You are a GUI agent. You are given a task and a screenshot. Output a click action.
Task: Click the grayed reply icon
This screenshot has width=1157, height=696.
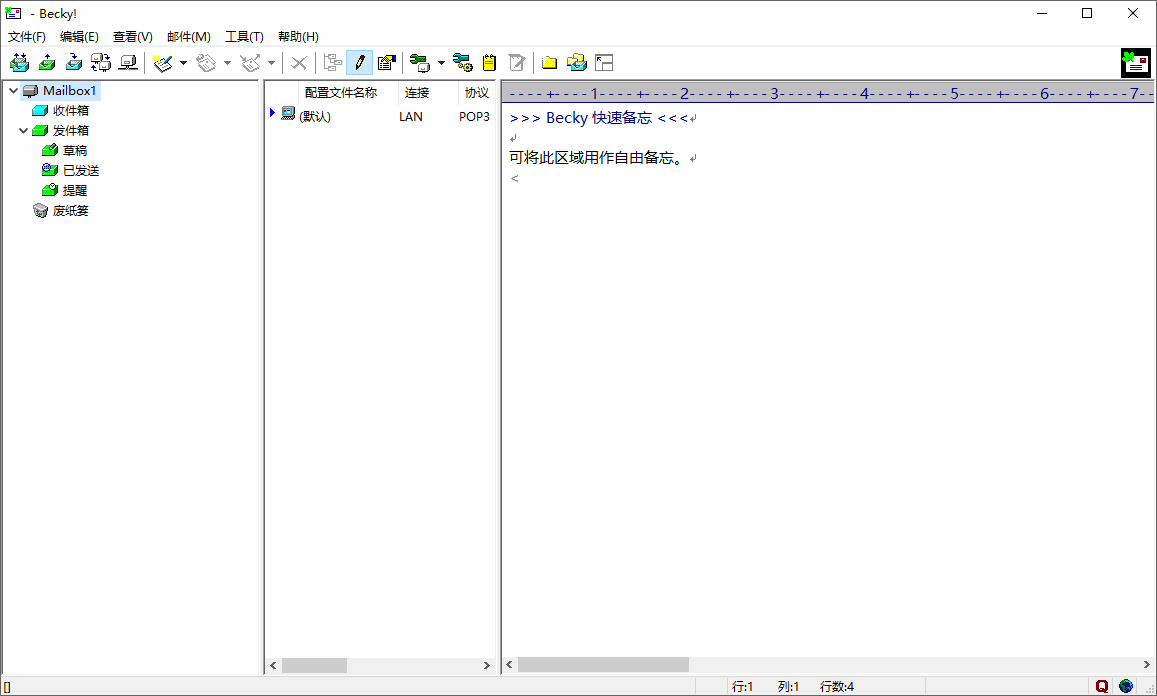click(207, 63)
